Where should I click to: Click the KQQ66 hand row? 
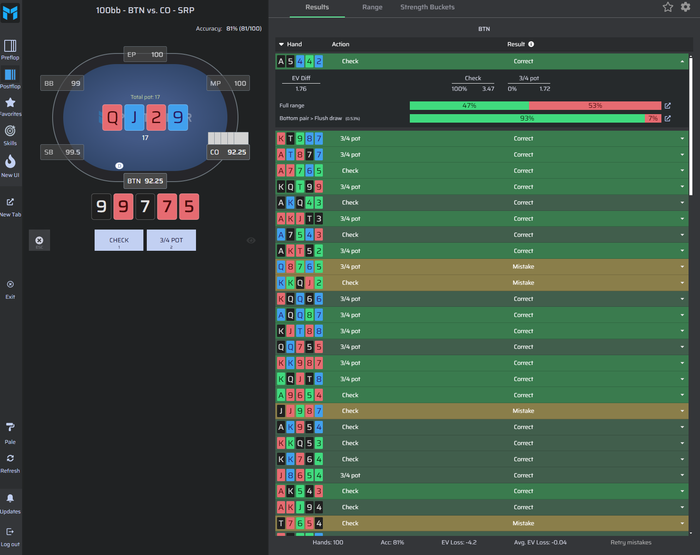pyautogui.click(x=482, y=299)
